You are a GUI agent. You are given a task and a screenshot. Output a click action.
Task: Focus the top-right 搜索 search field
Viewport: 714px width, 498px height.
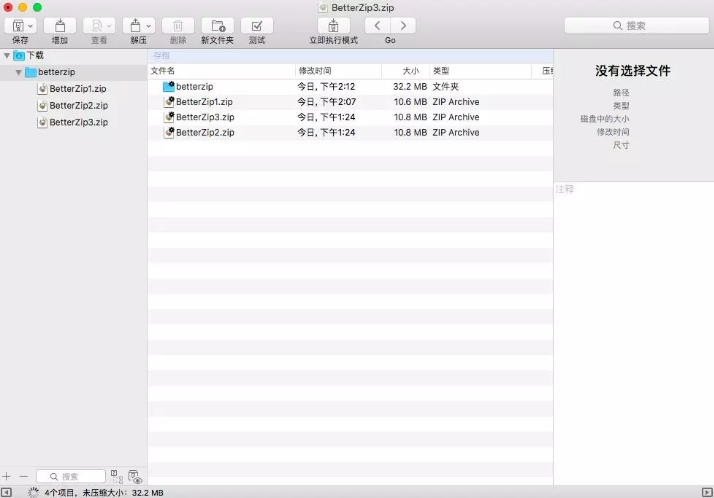pyautogui.click(x=637, y=25)
